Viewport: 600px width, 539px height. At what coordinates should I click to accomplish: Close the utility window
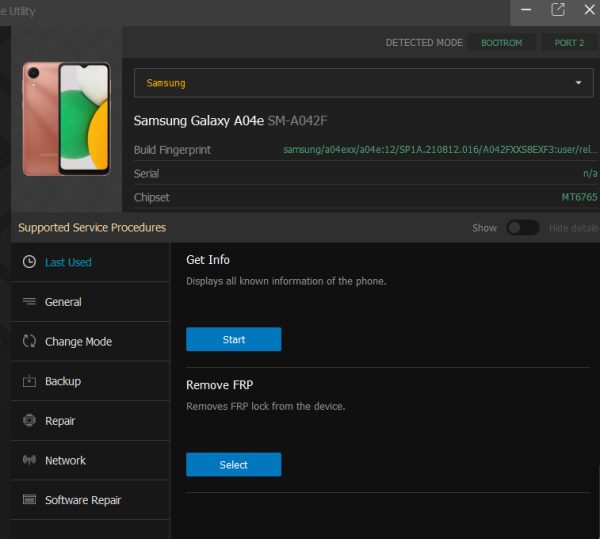[x=589, y=10]
